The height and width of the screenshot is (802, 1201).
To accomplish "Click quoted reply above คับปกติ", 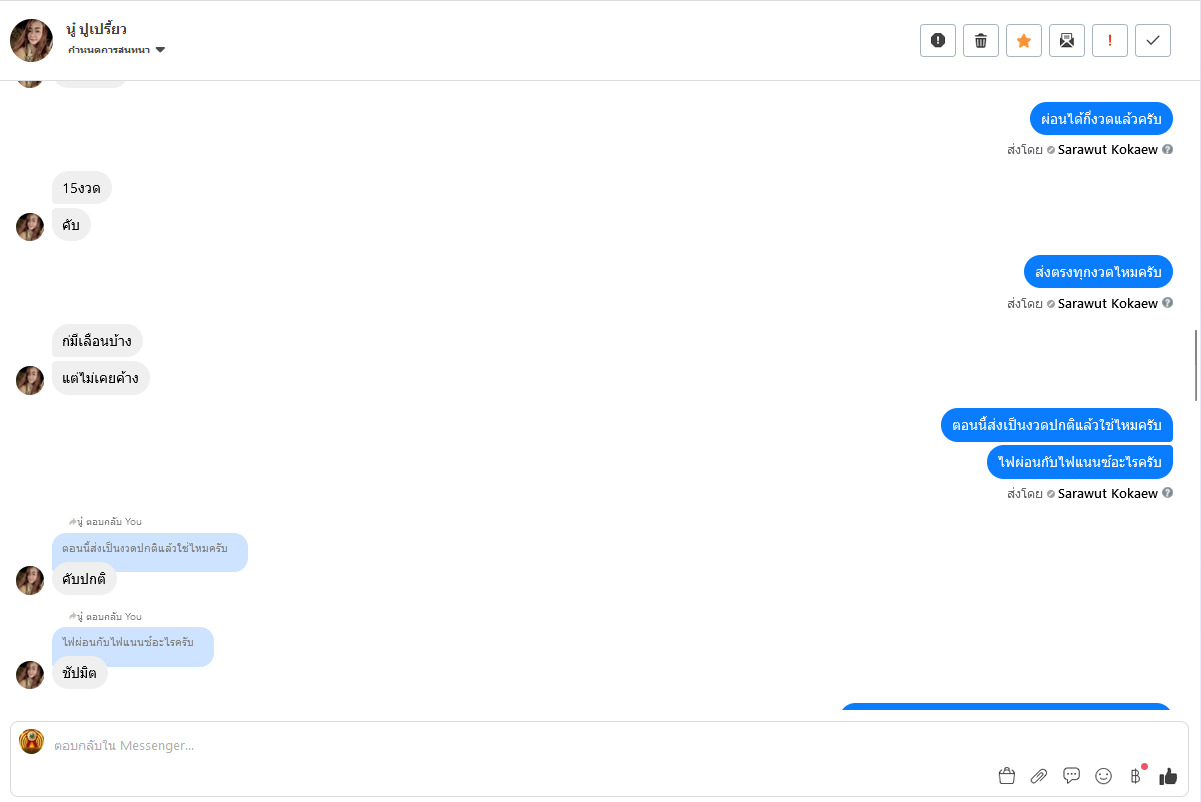I will (149, 549).
